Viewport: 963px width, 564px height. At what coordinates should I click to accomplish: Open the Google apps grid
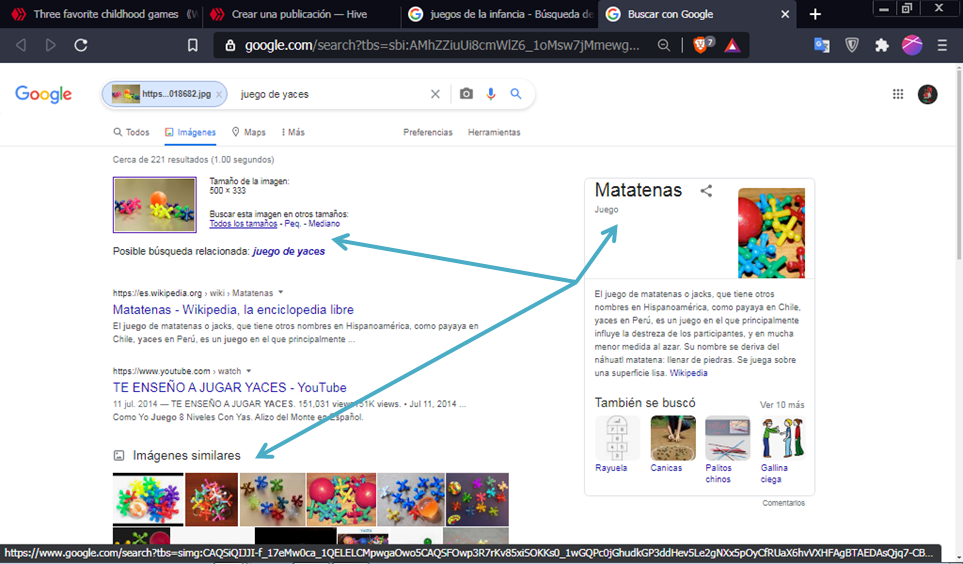click(x=898, y=94)
